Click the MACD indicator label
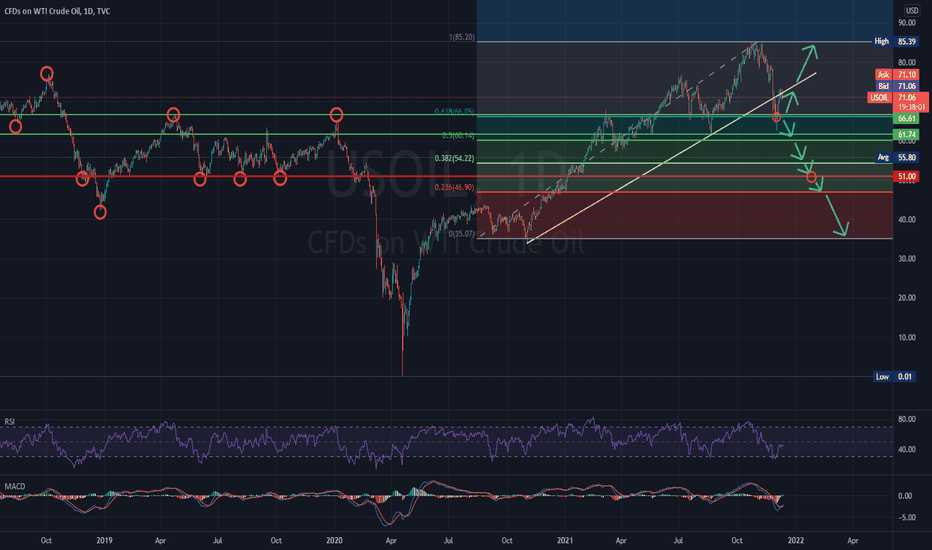 [15, 486]
